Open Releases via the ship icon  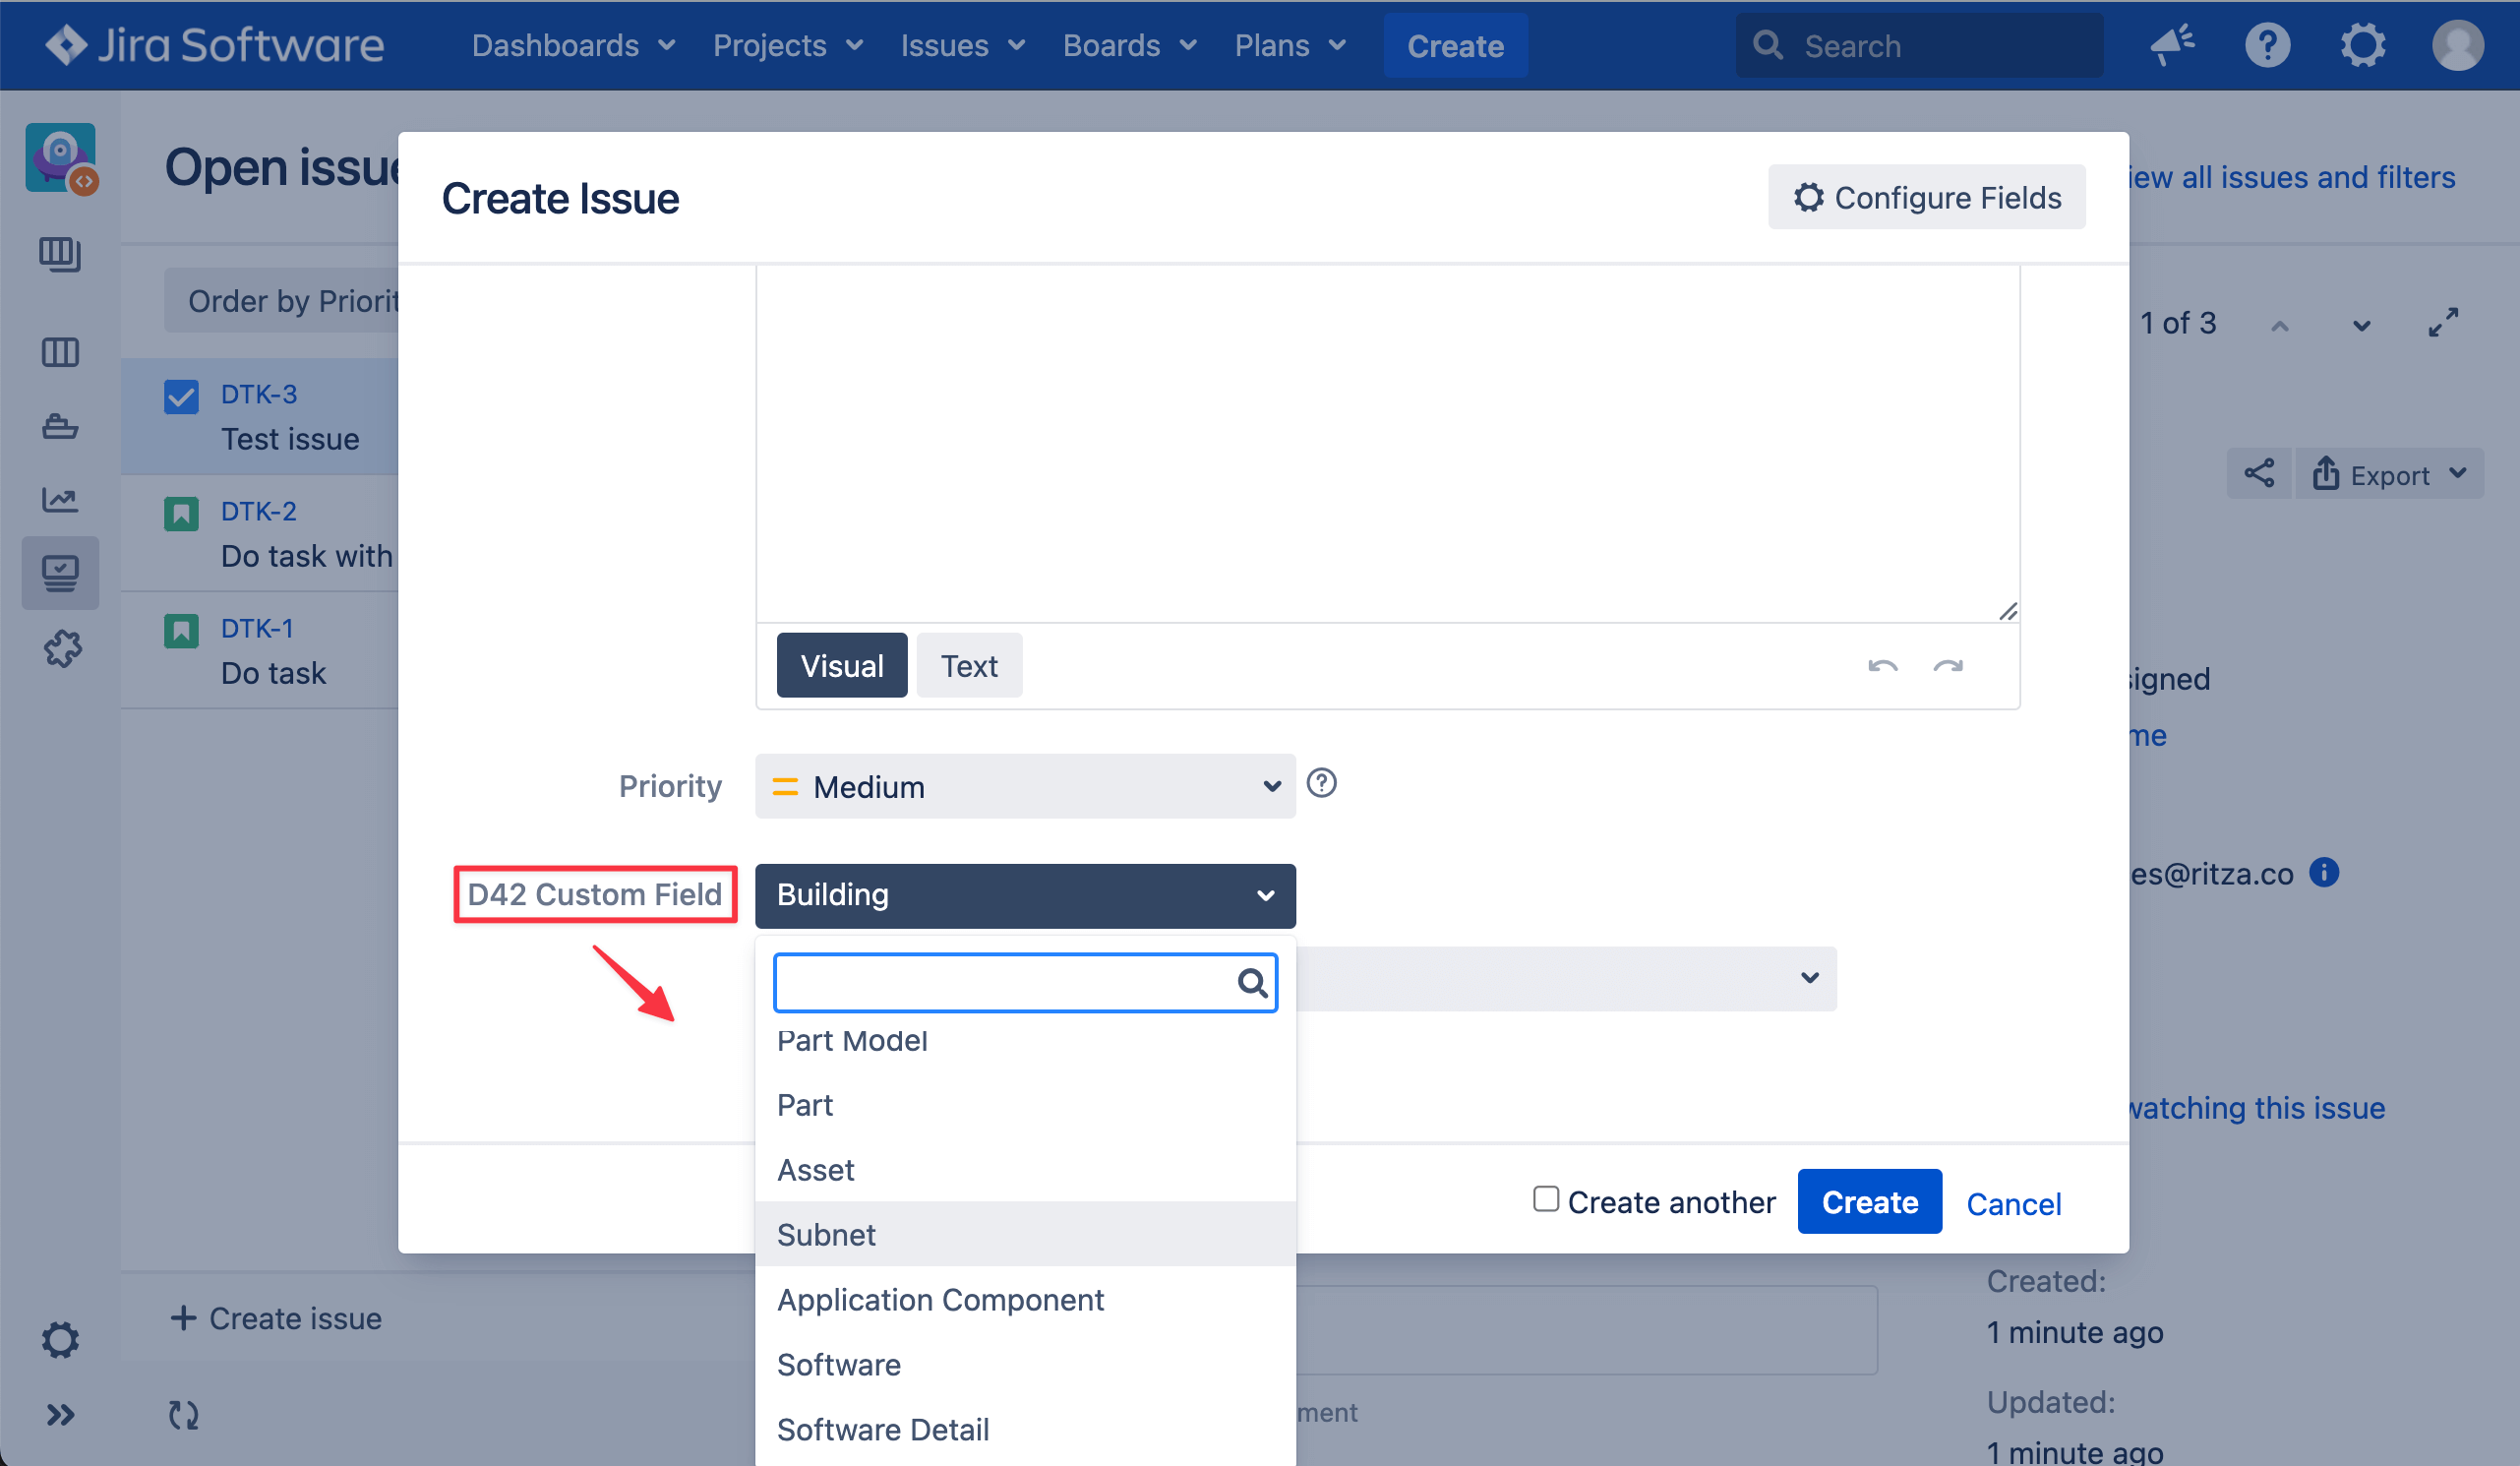point(60,426)
